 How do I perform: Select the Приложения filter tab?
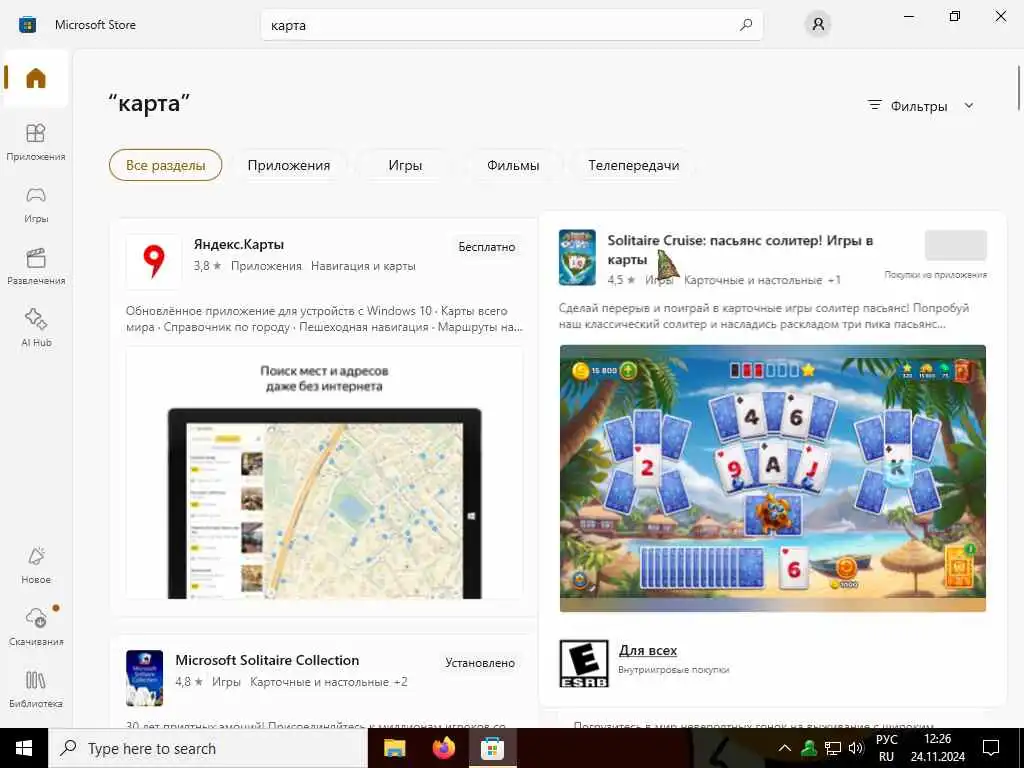[289, 165]
